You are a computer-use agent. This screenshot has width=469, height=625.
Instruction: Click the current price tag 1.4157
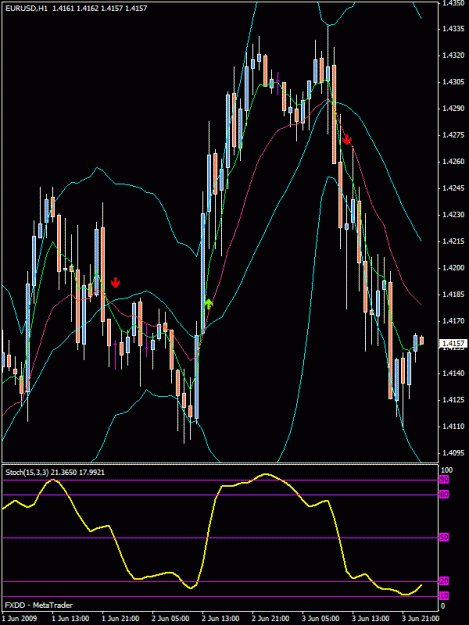451,343
